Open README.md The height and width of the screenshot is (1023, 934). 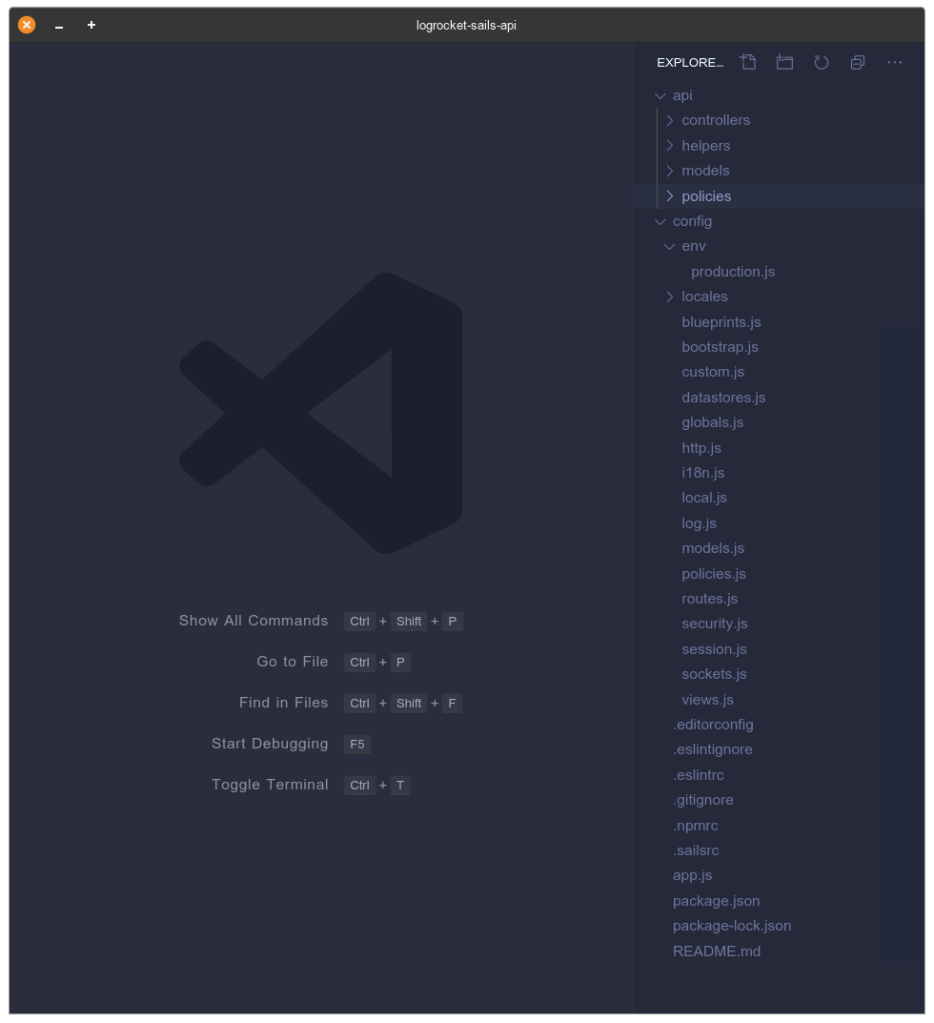pos(716,950)
